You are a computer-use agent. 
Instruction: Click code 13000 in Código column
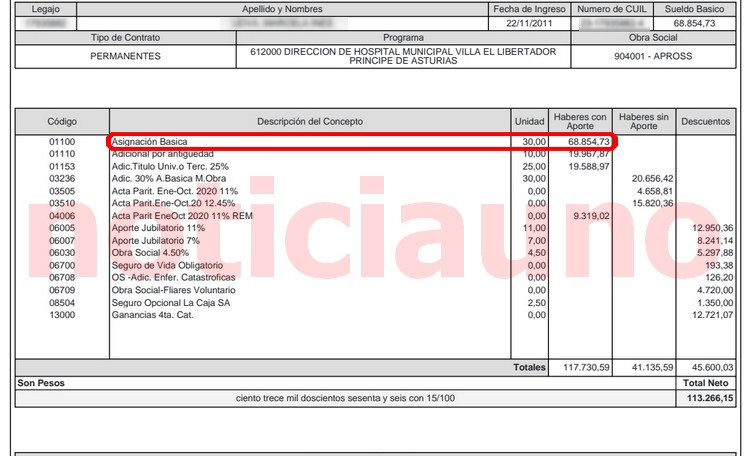tap(62, 315)
